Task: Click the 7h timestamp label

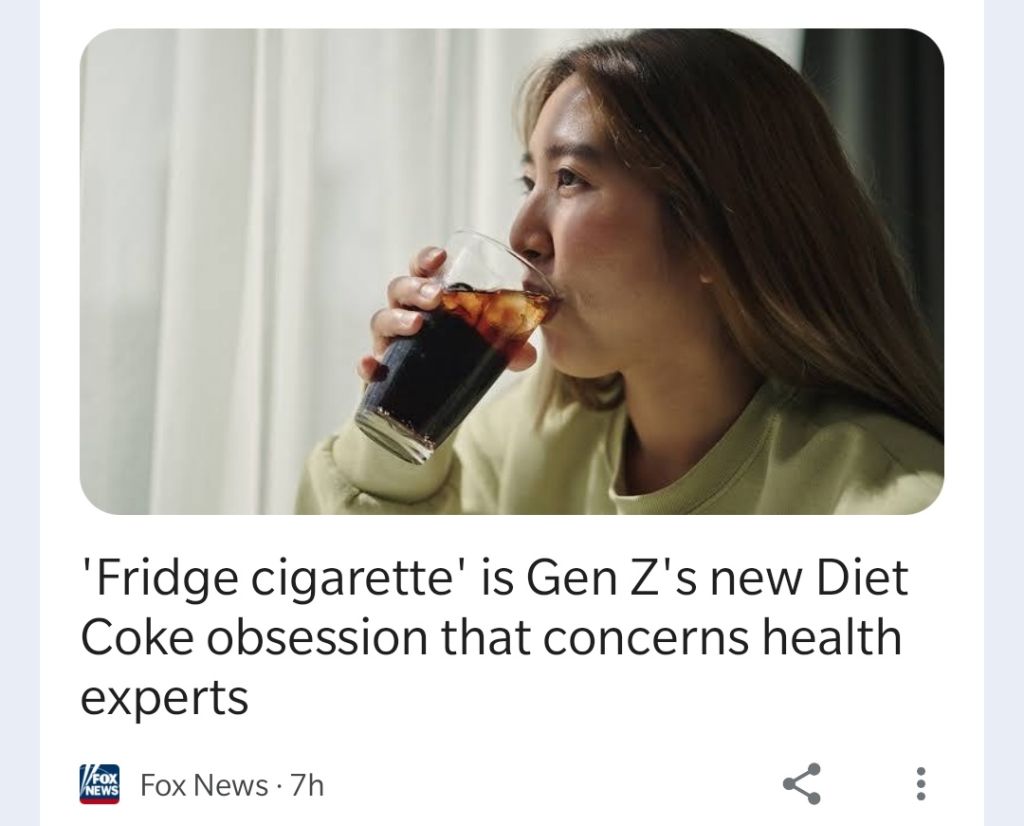Action: click(x=307, y=784)
